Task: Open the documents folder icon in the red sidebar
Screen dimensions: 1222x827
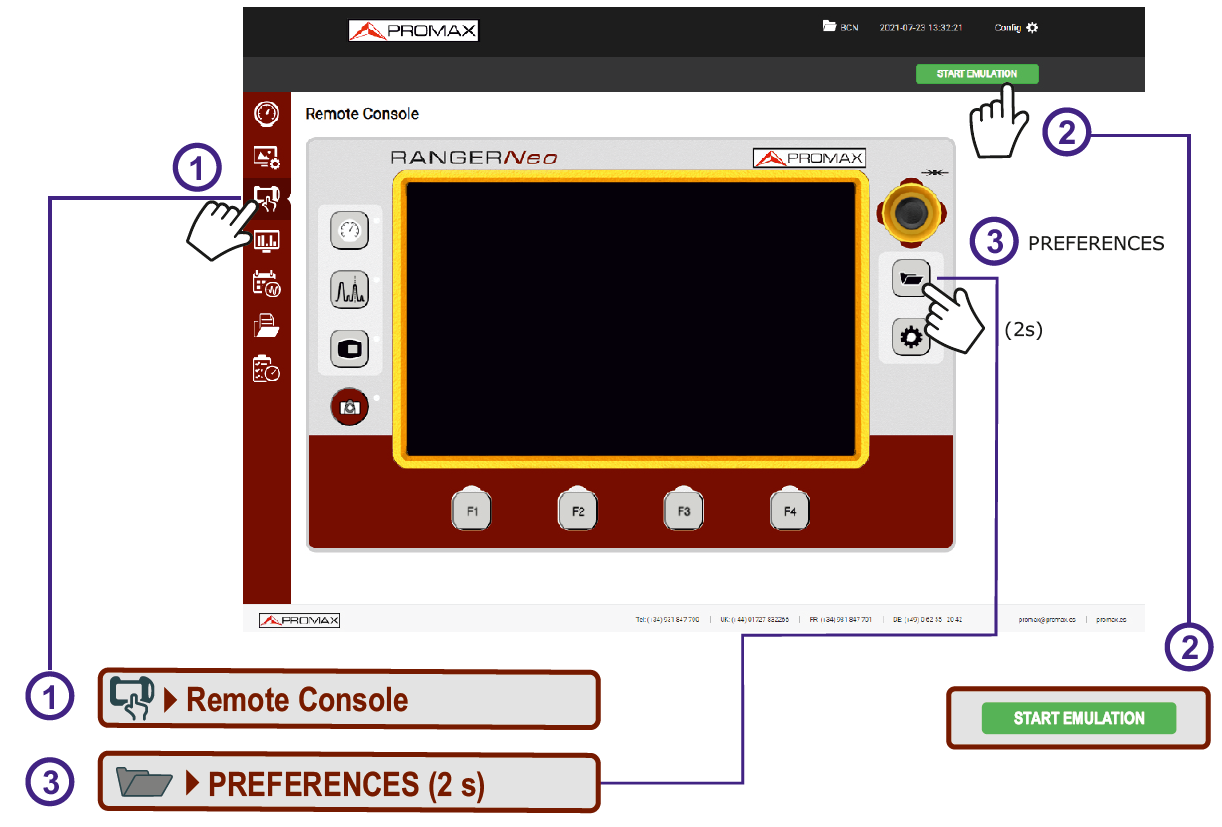Action: coord(266,325)
